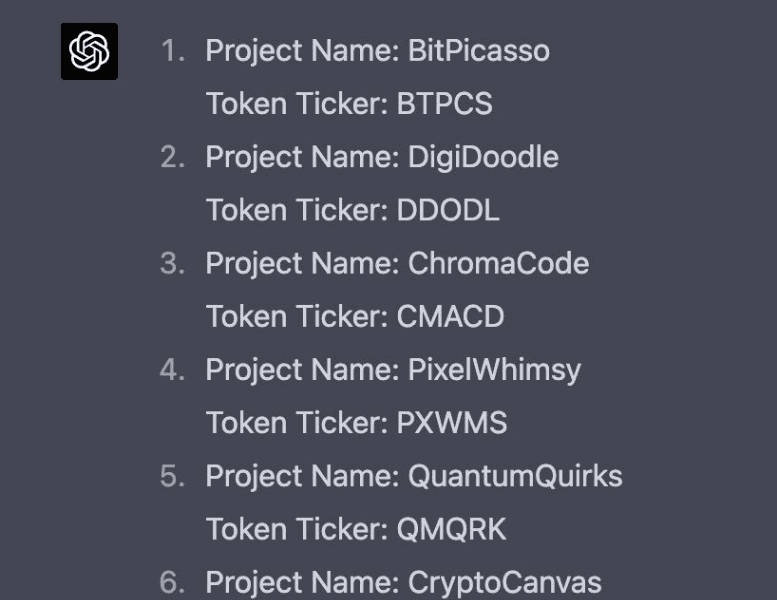
Task: Click list number 6 marker
Action: pyautogui.click(x=172, y=583)
